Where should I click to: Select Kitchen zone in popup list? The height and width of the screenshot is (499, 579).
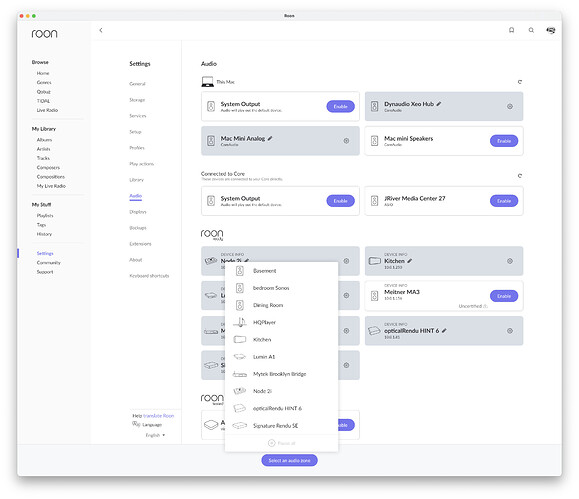tap(281, 339)
